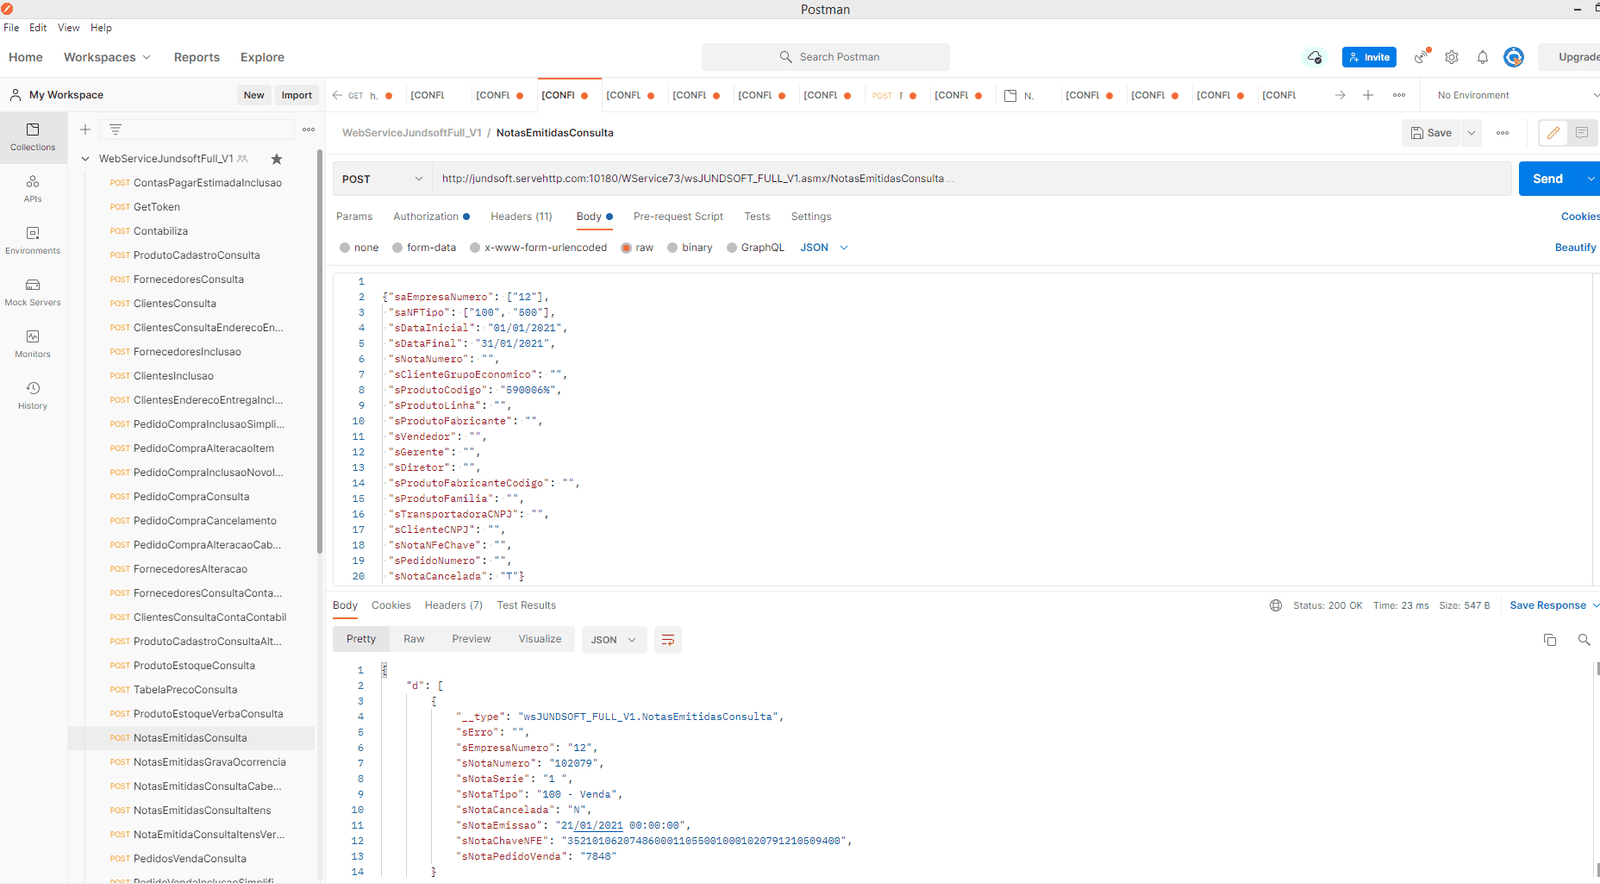Select the binary body type
Image resolution: width=1600 pixels, height=884 pixels.
[673, 248]
